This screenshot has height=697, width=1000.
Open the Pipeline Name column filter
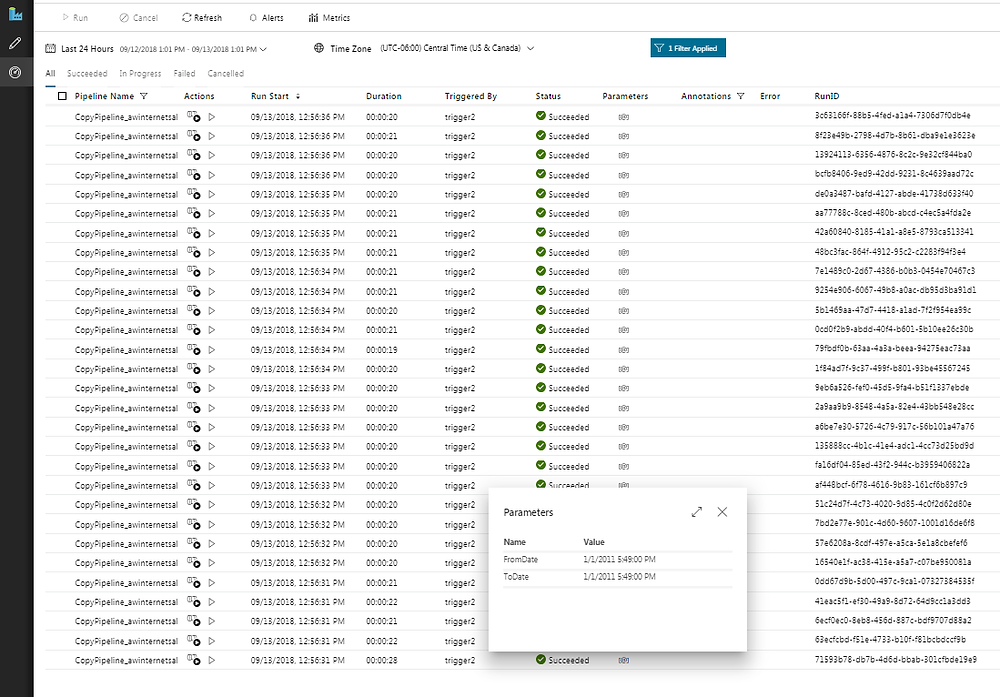(143, 96)
